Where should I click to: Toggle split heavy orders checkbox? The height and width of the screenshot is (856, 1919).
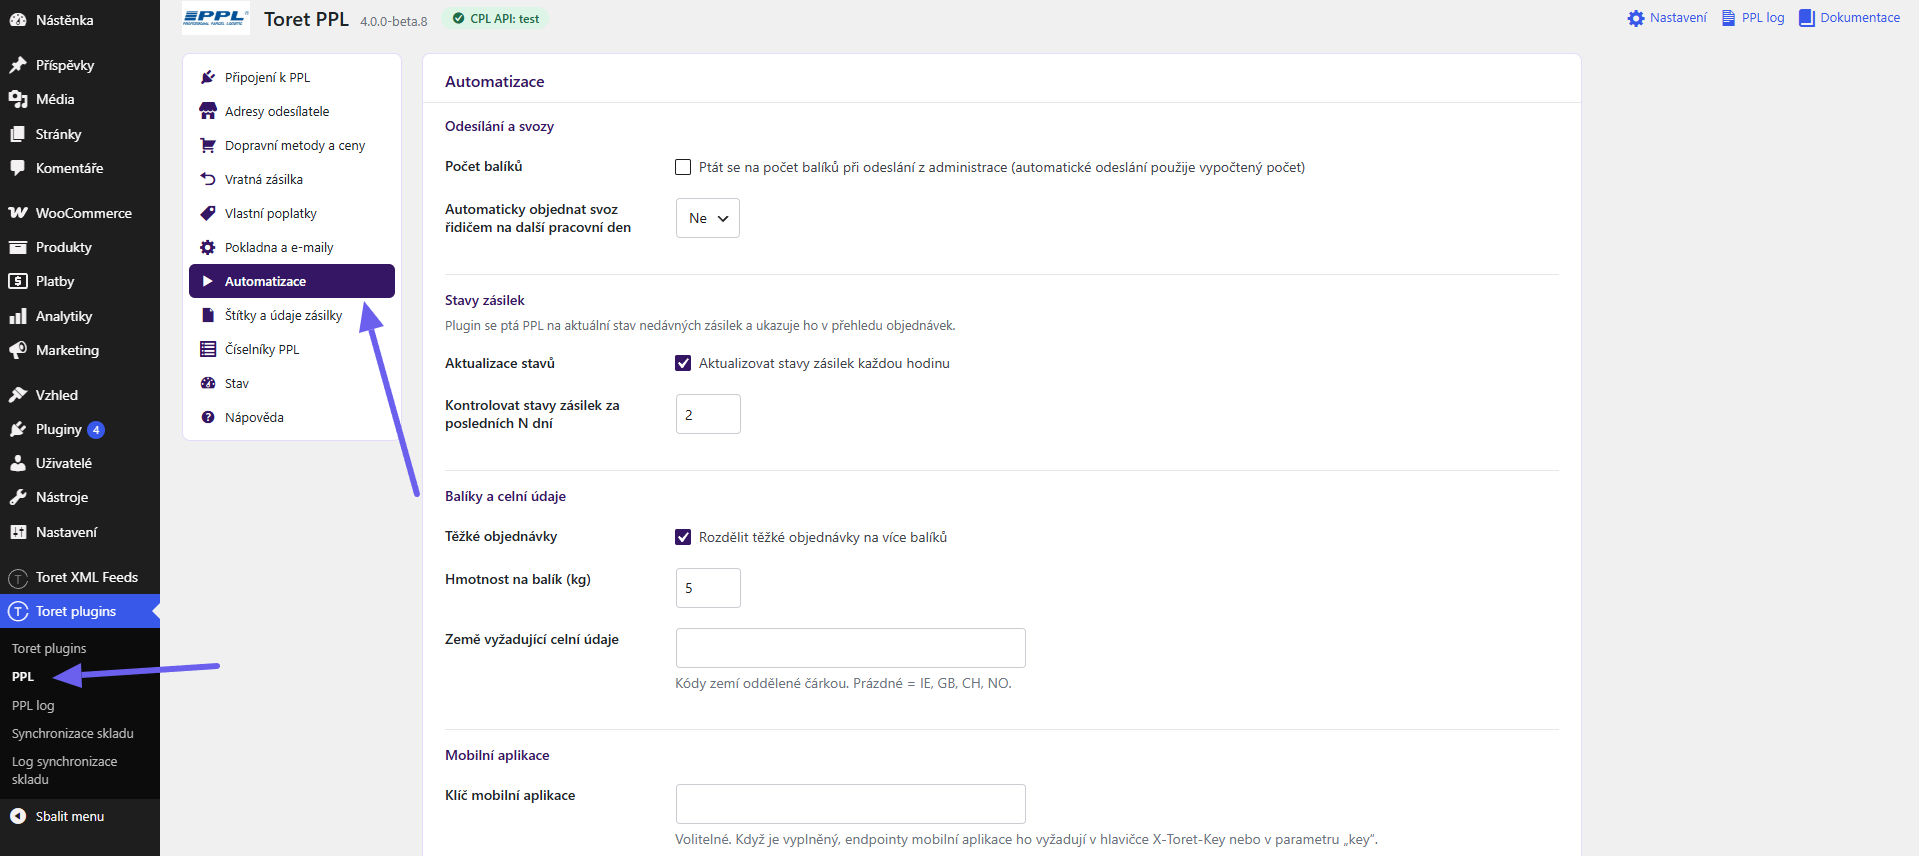pyautogui.click(x=683, y=537)
